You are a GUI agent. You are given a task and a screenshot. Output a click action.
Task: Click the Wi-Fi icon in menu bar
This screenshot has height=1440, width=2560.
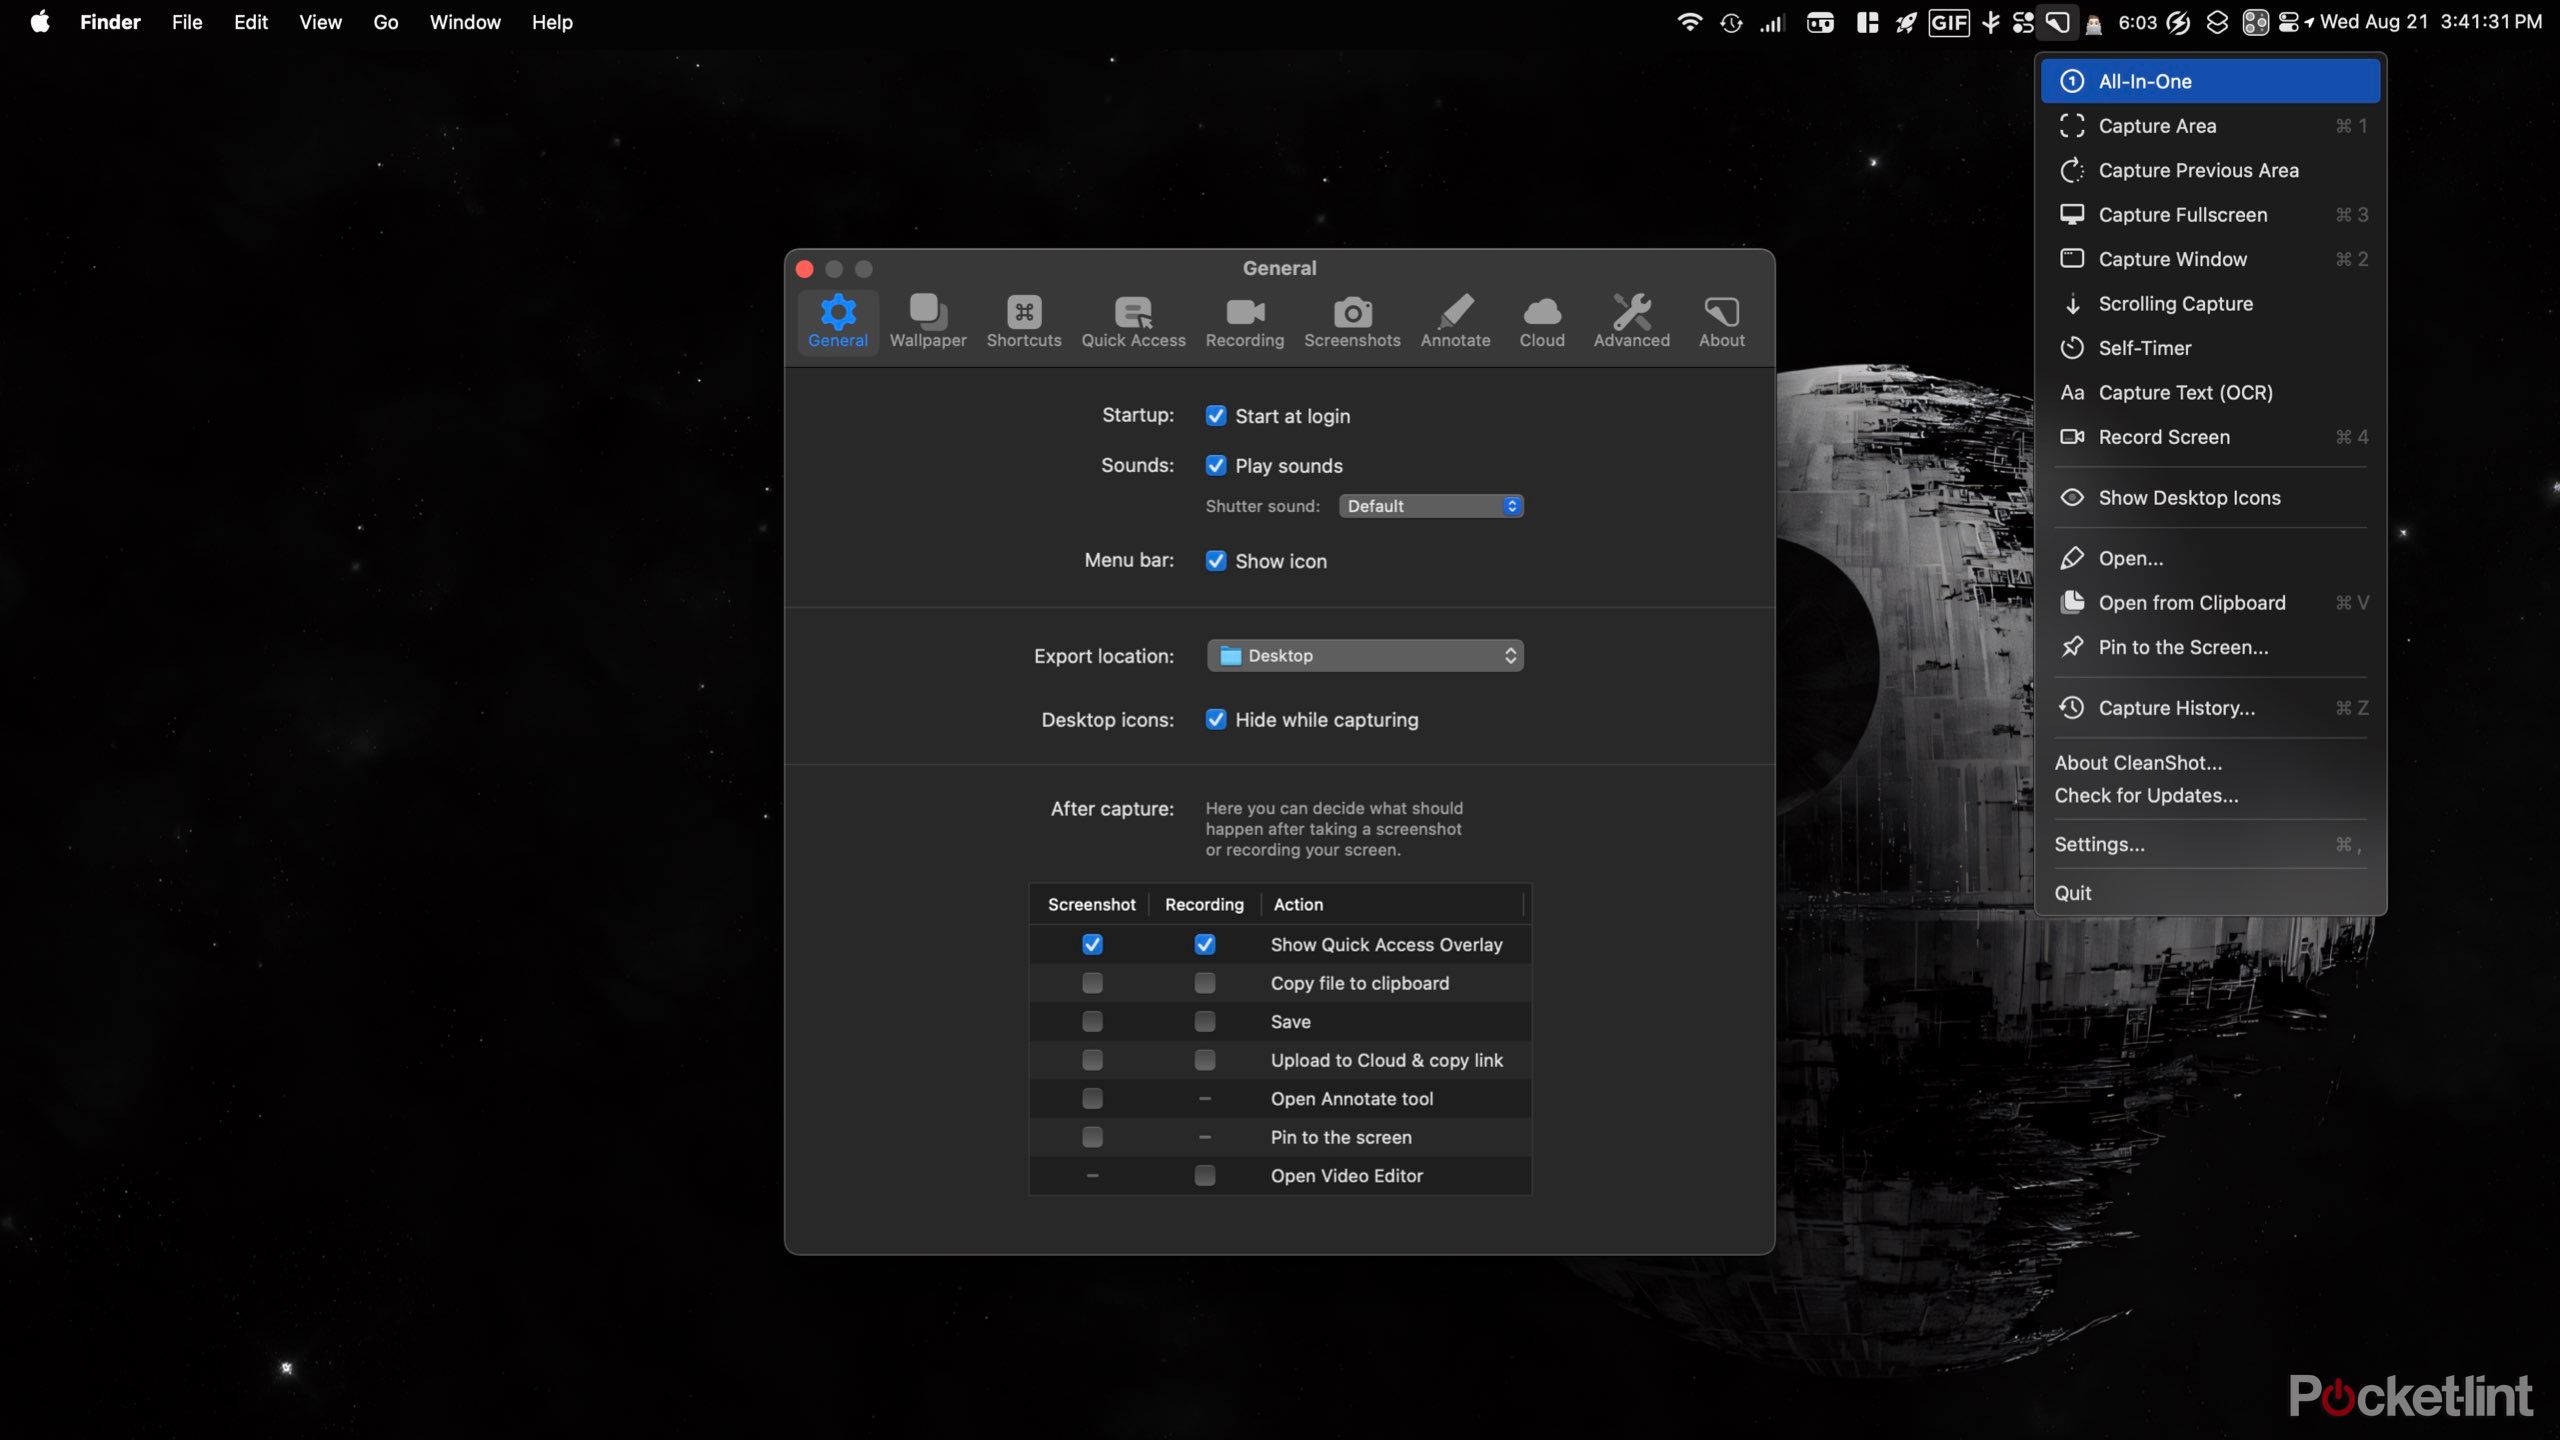coord(1689,22)
